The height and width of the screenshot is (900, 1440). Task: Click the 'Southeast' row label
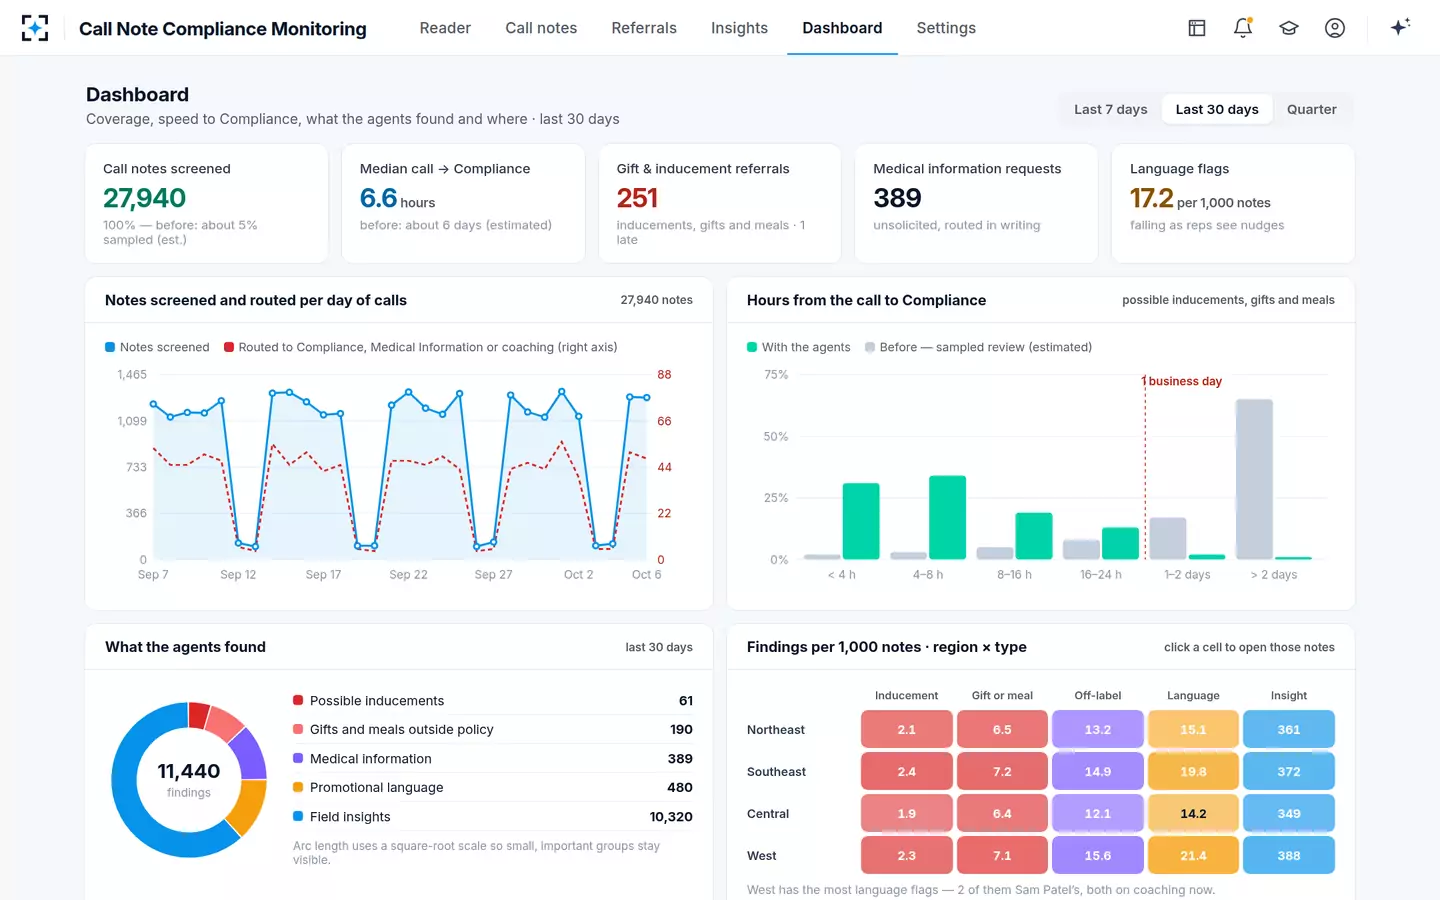tap(776, 771)
